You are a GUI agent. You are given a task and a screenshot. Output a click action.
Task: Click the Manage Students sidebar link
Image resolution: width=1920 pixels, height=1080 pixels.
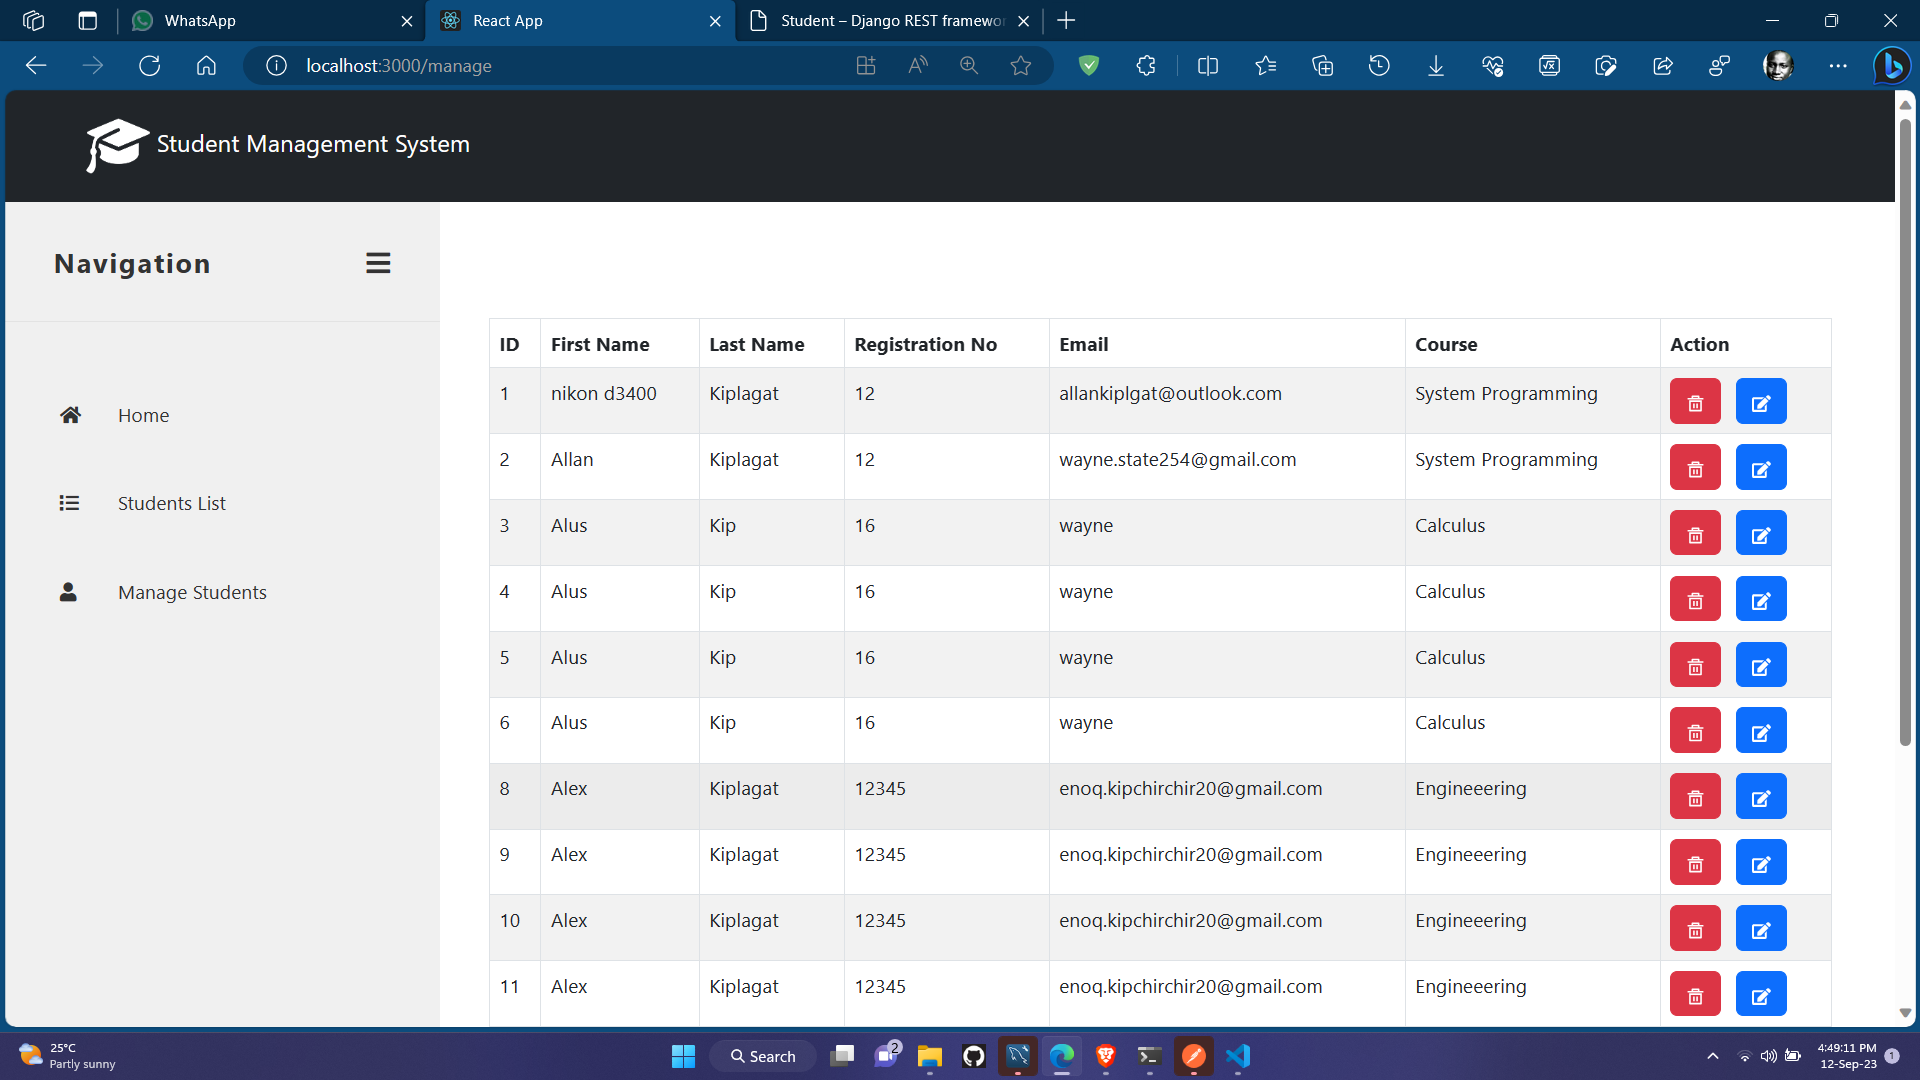(x=192, y=592)
